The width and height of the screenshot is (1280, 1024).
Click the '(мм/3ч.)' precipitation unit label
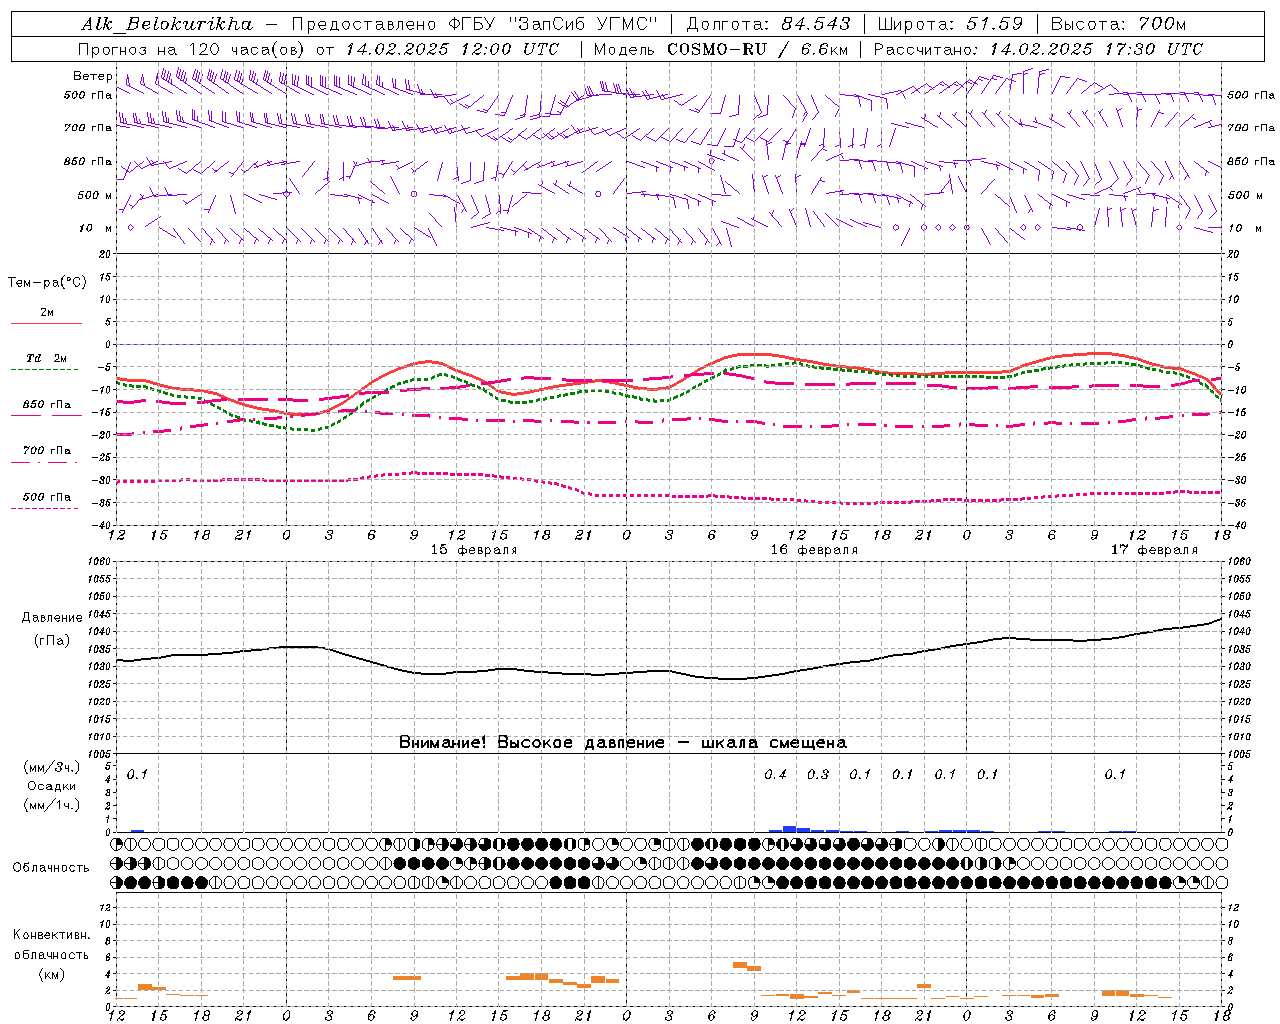click(52, 767)
